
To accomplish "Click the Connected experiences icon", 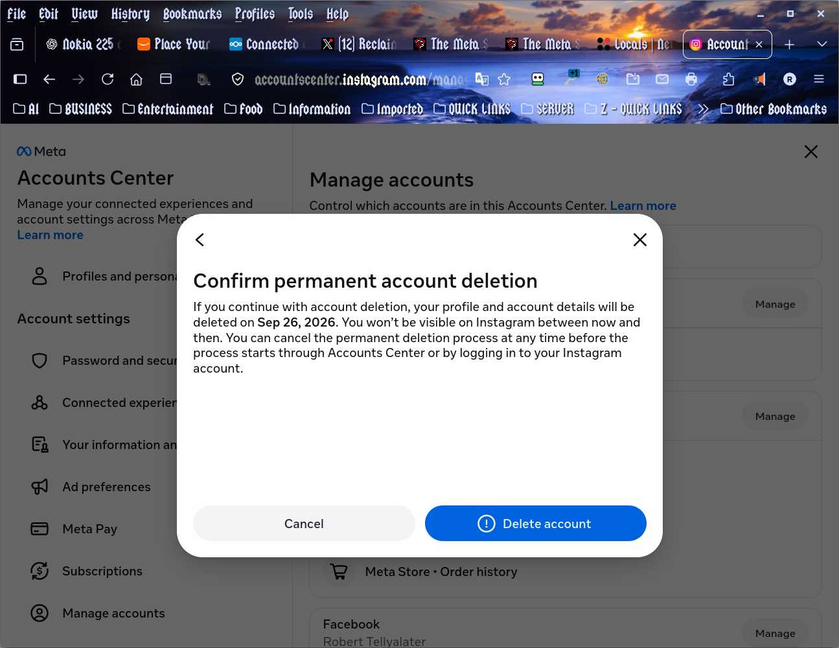I will coord(40,402).
